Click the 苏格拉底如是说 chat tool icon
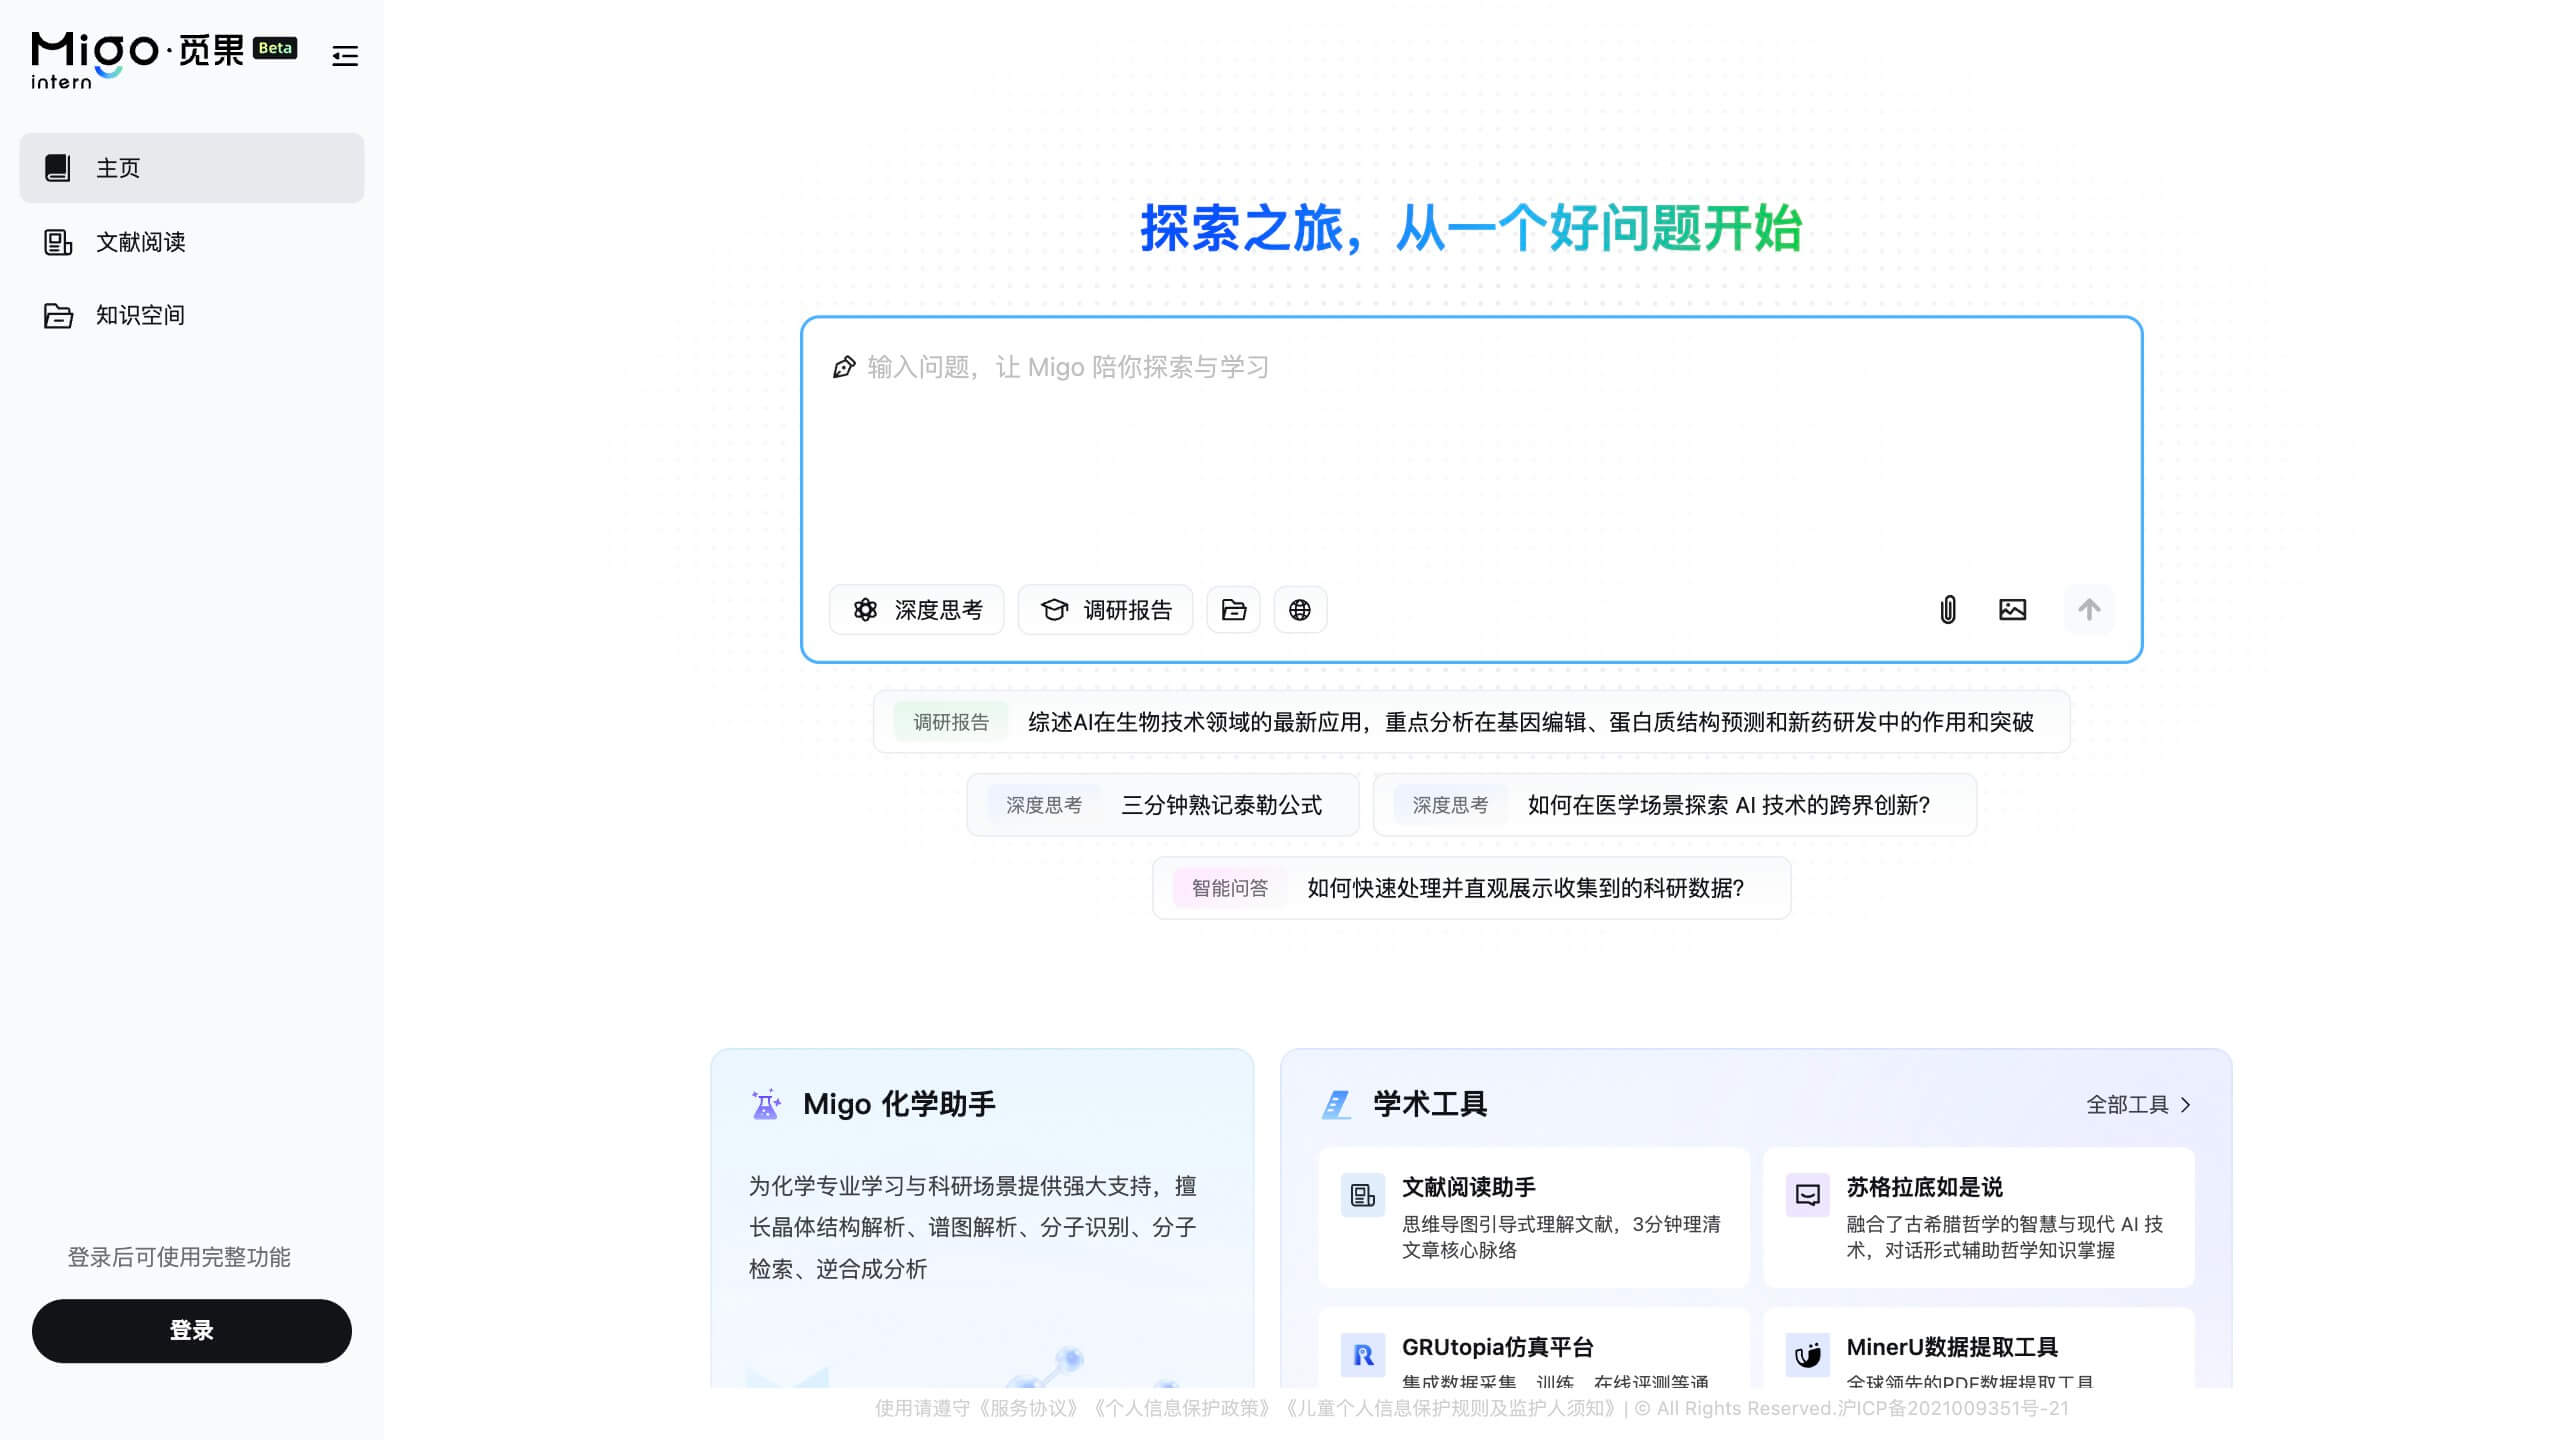2560x1440 pixels. point(1807,1194)
